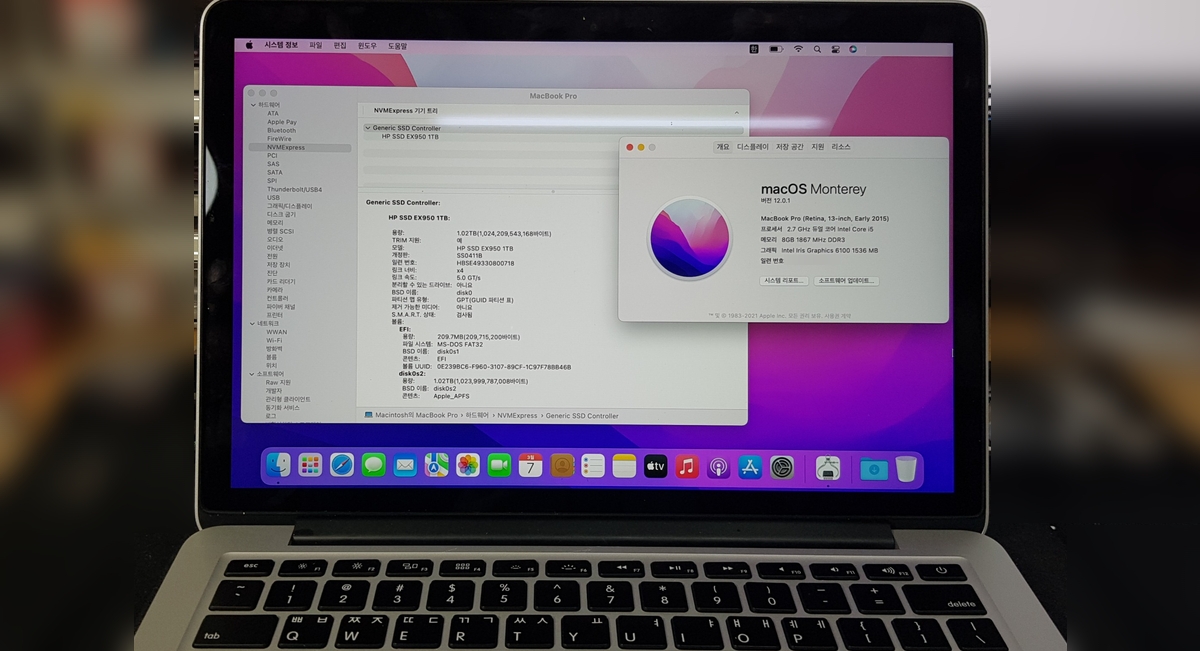Select Thunderbolt/USB4 in sidebar

pos(294,189)
